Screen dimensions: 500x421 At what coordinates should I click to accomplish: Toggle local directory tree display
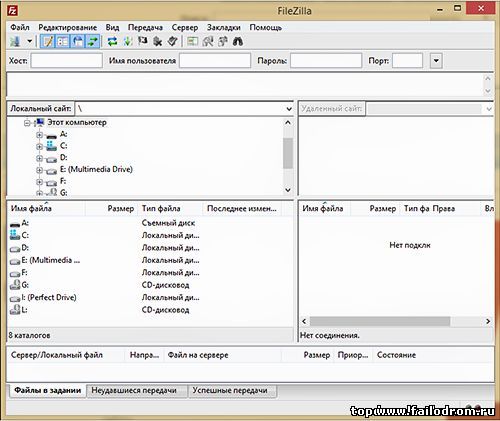pyautogui.click(x=62, y=41)
